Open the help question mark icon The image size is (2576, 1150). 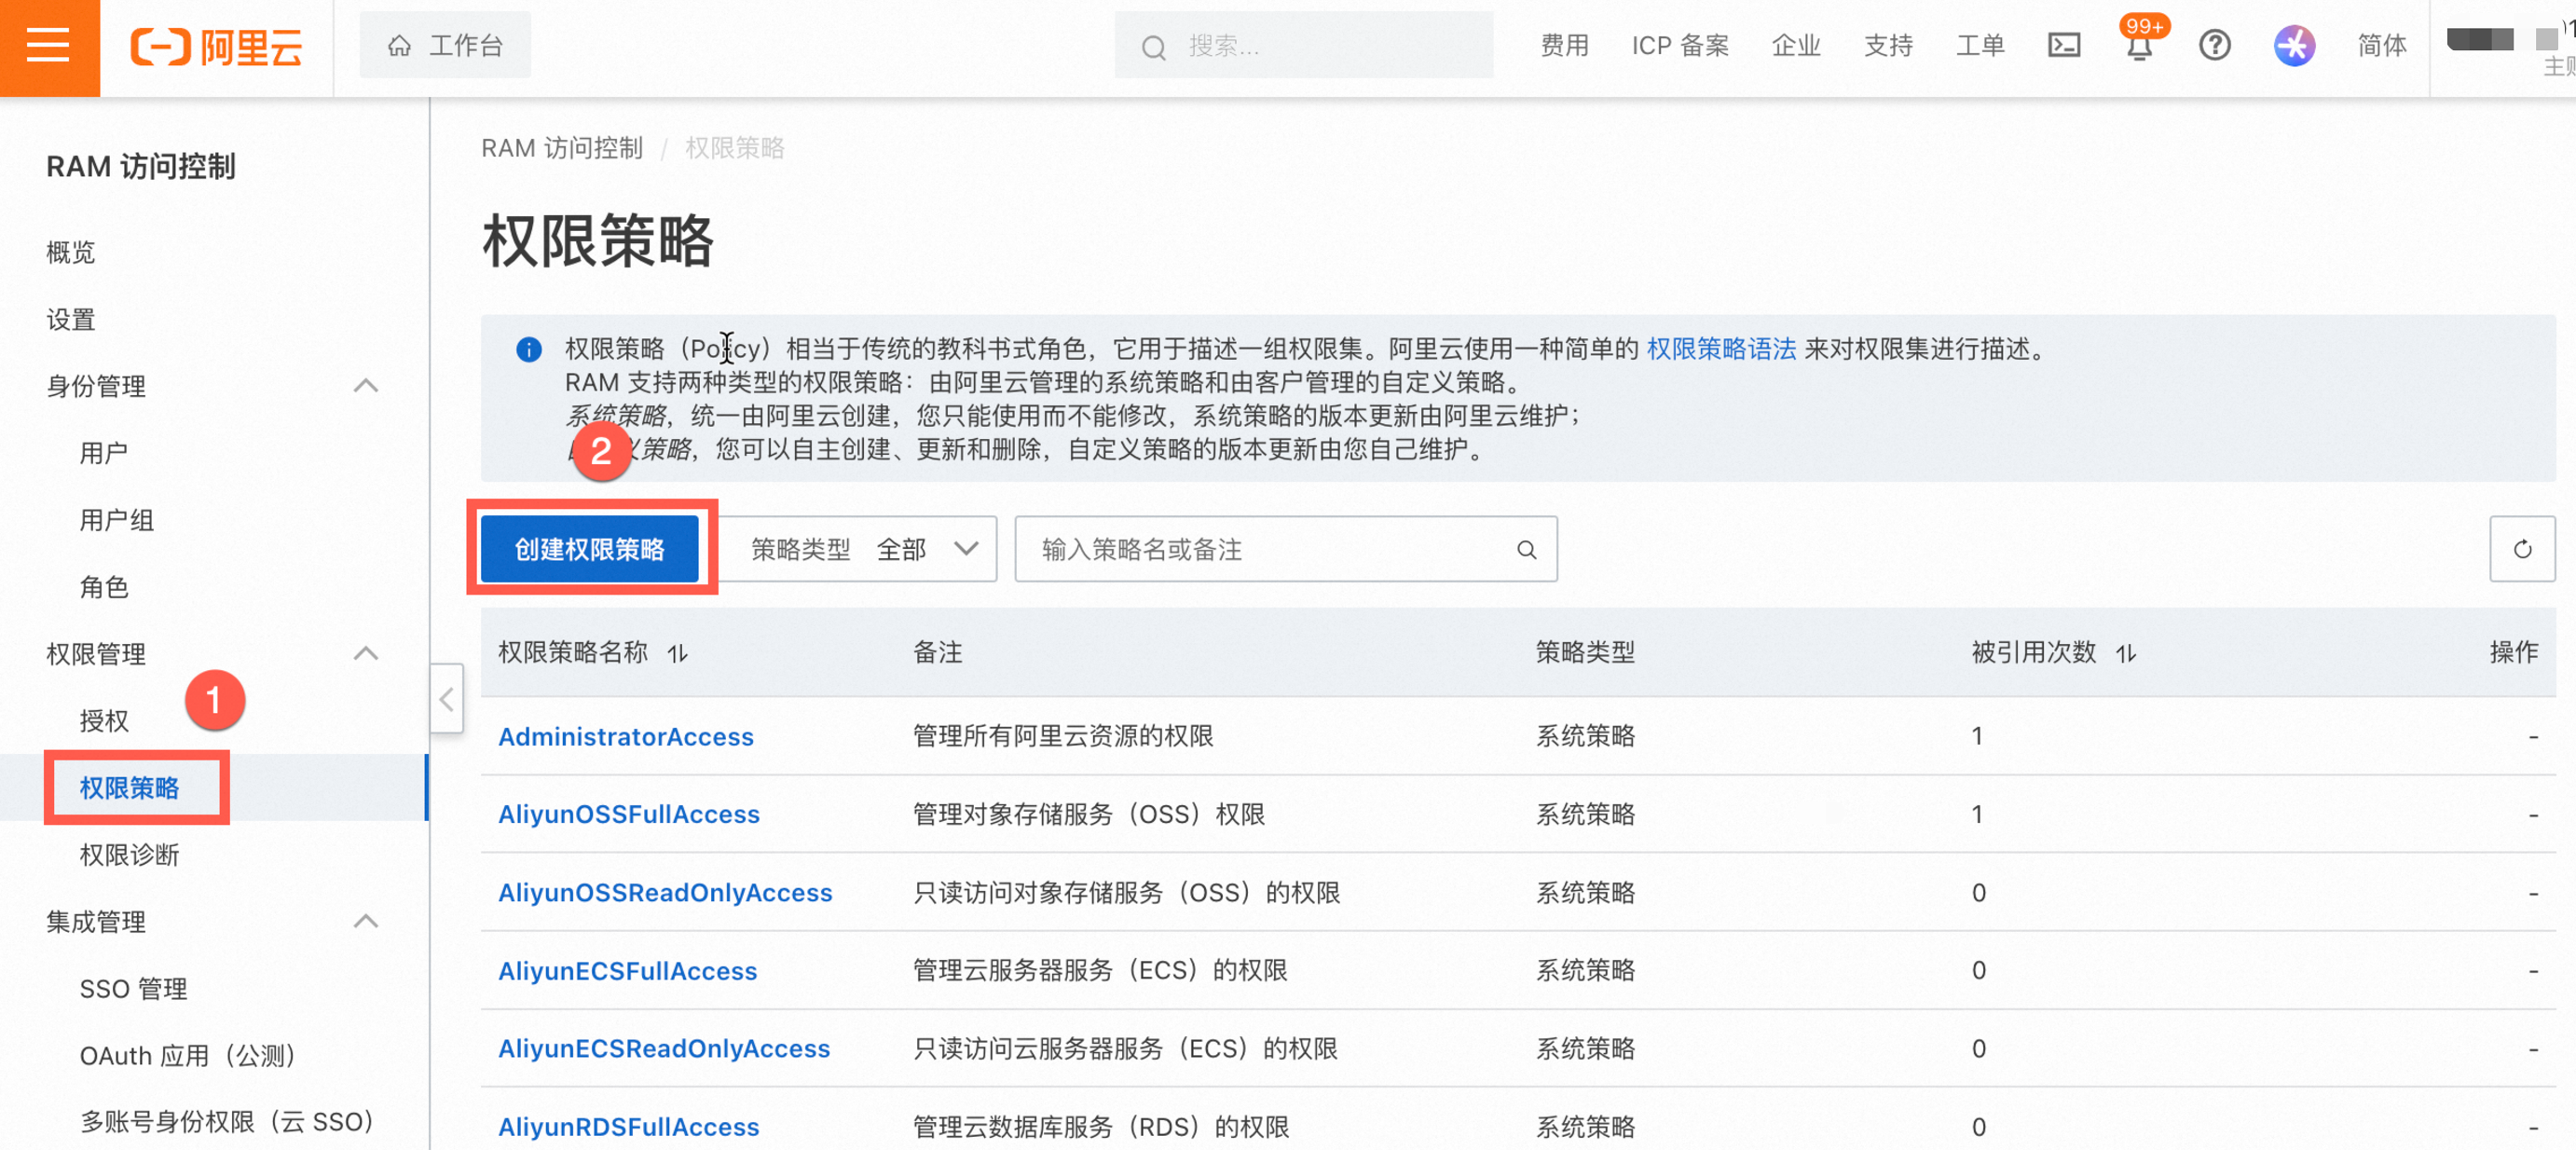point(2215,46)
